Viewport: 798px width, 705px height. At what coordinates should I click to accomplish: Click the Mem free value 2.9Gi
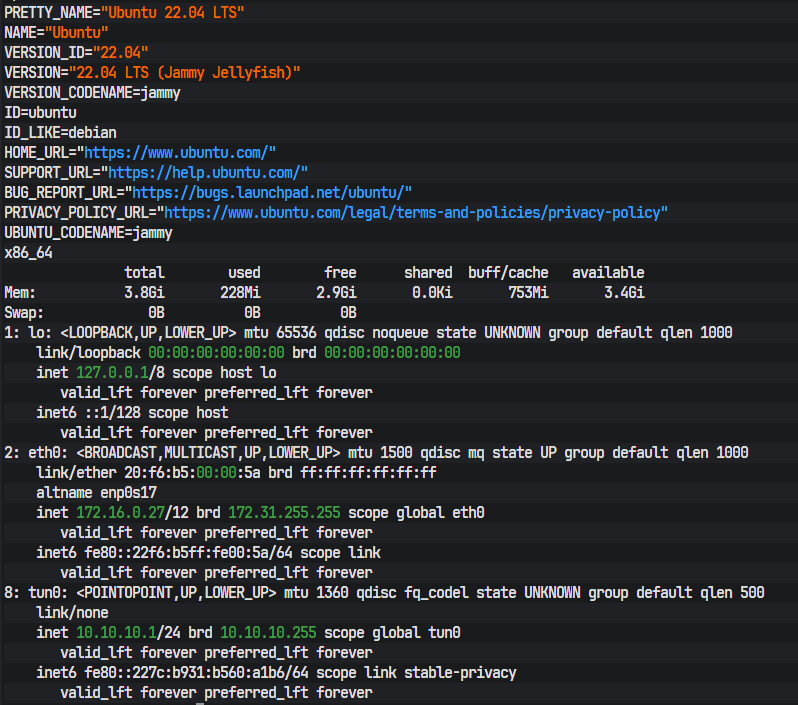click(336, 293)
